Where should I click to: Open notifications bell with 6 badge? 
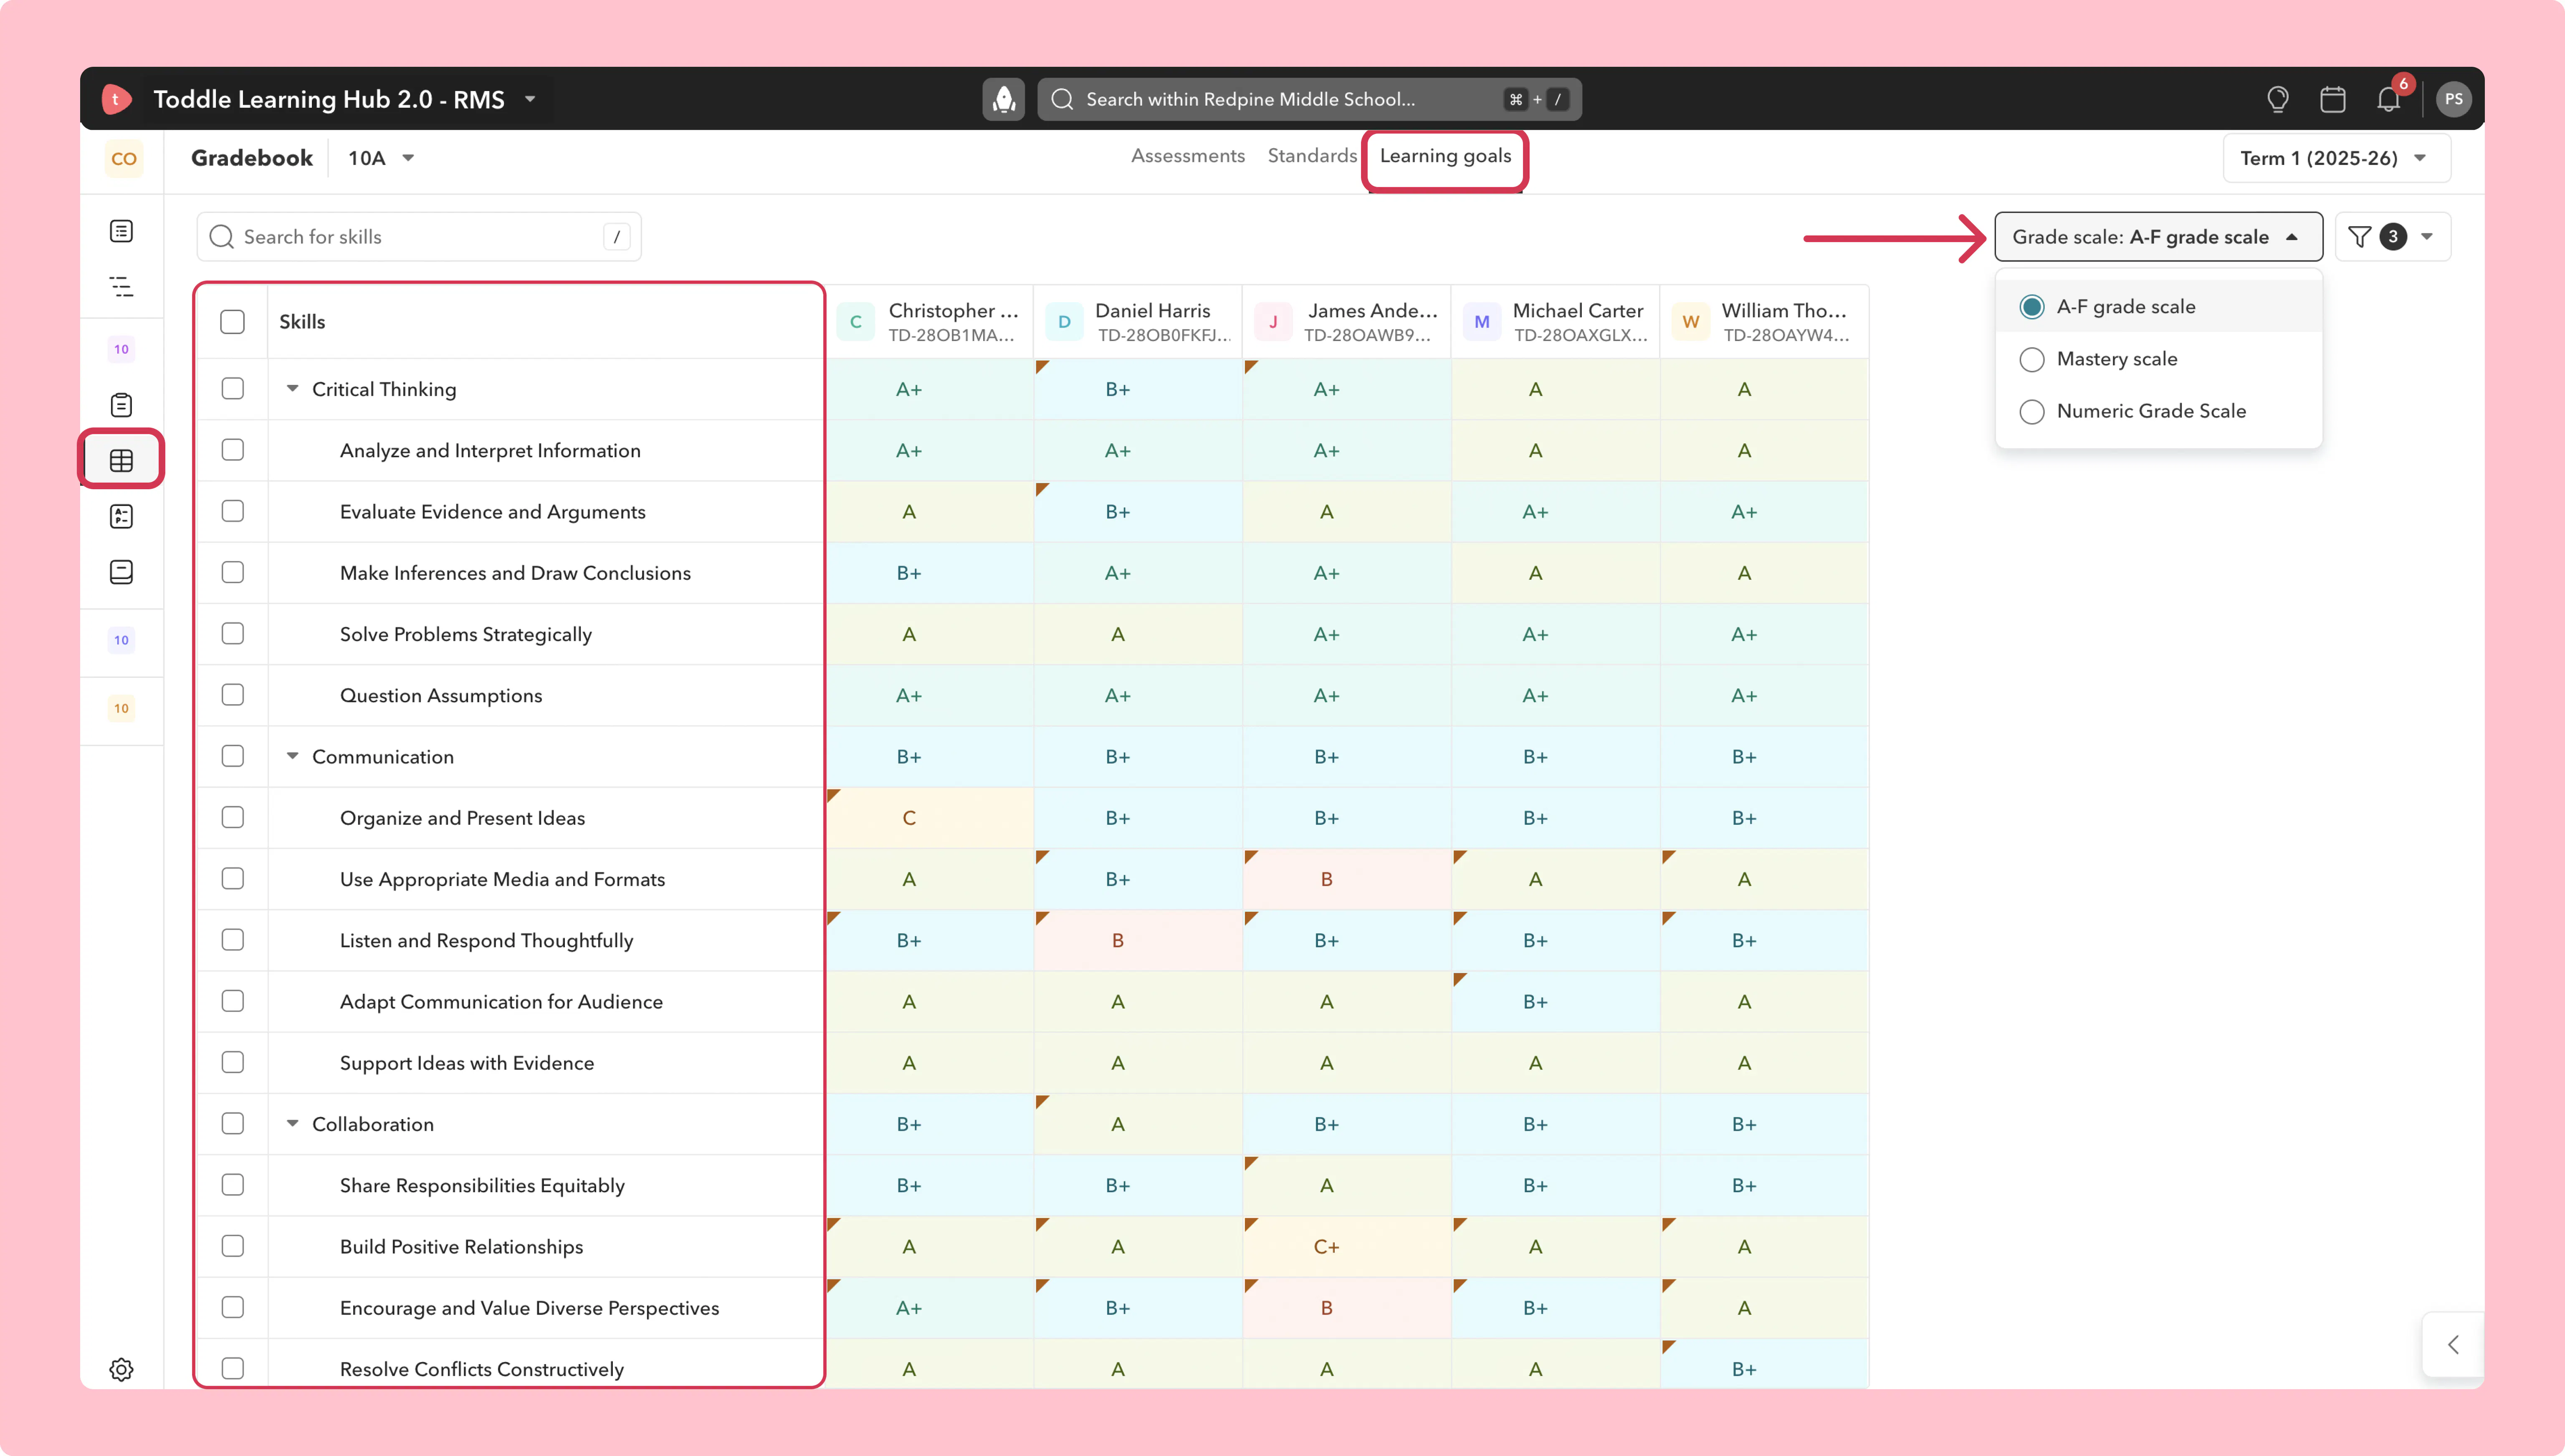point(2388,99)
